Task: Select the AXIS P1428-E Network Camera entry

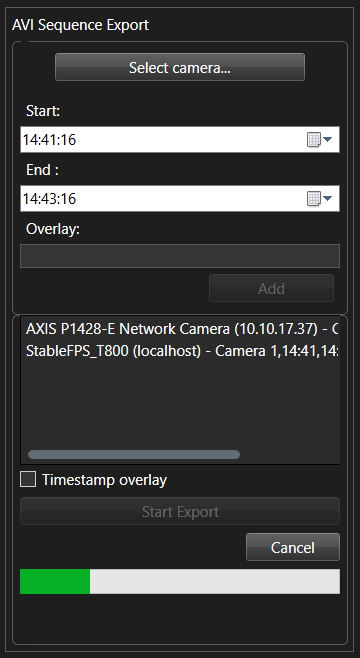Action: coord(182,329)
